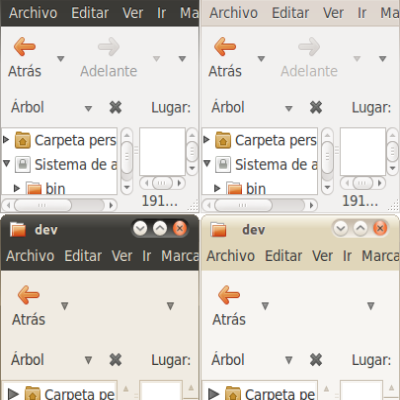The width and height of the screenshot is (400, 400).
Task: Collapse Sistema de a tree node in top-right window
Action: click(207, 163)
